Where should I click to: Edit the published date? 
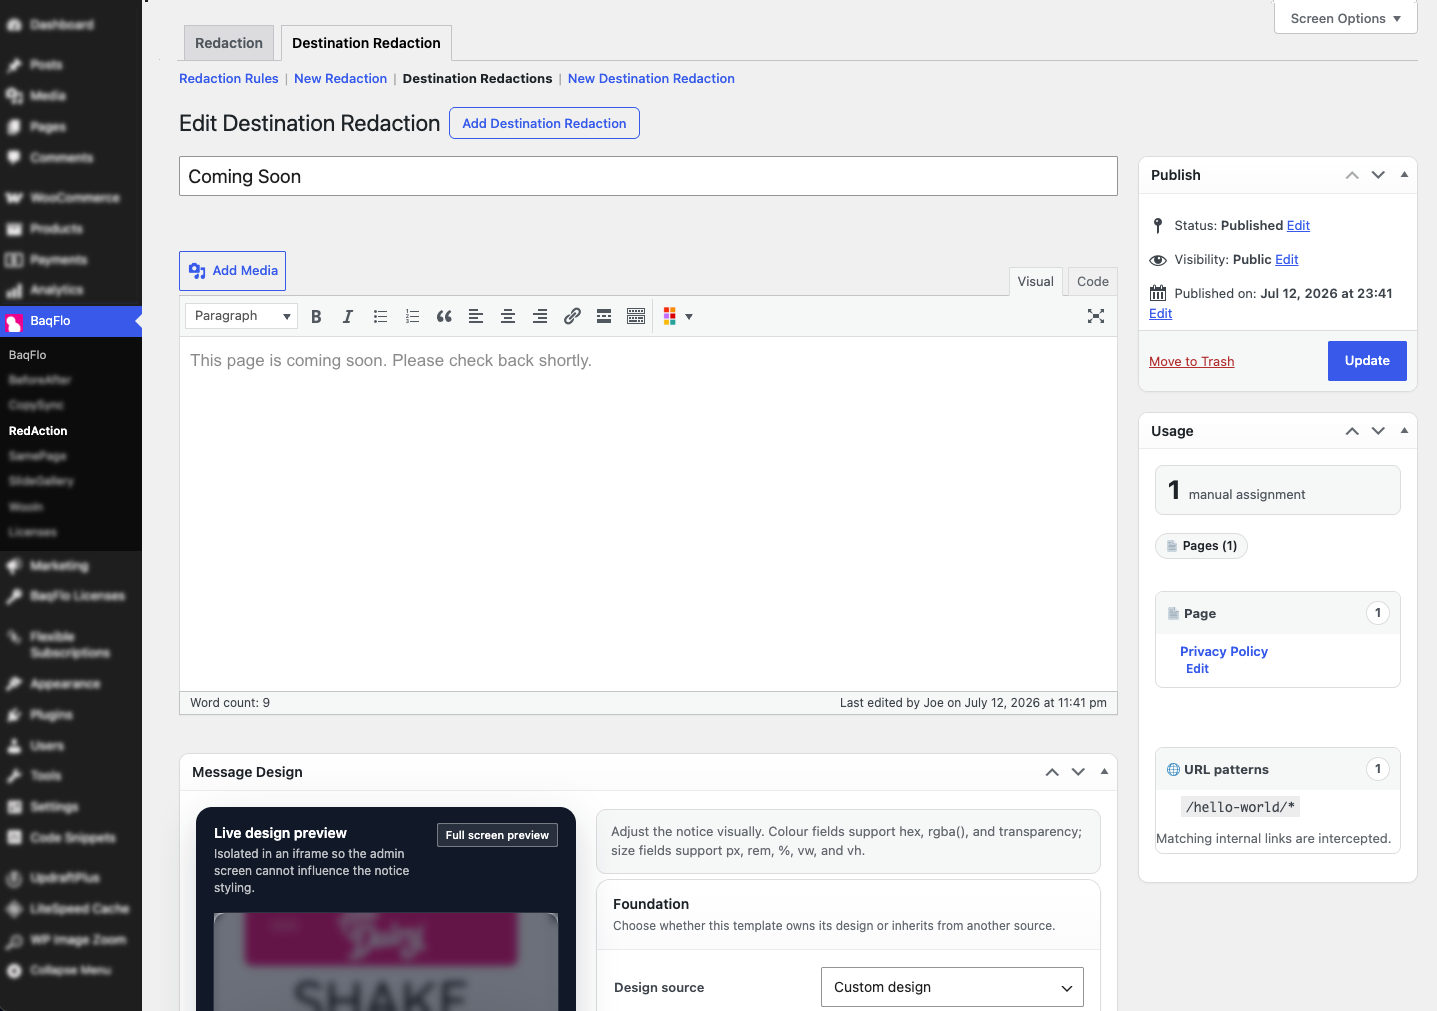(x=1160, y=314)
